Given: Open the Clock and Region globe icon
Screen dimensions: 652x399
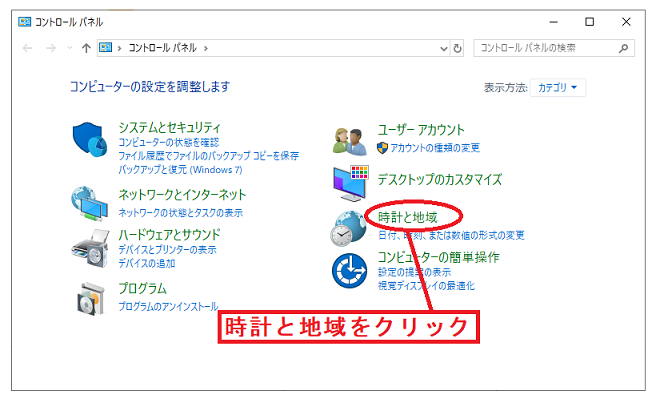Looking at the screenshot, I should pos(348,228).
